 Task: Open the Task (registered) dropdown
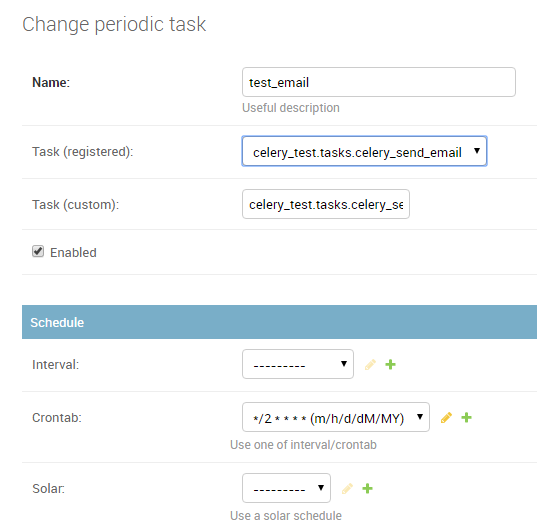pos(364,151)
